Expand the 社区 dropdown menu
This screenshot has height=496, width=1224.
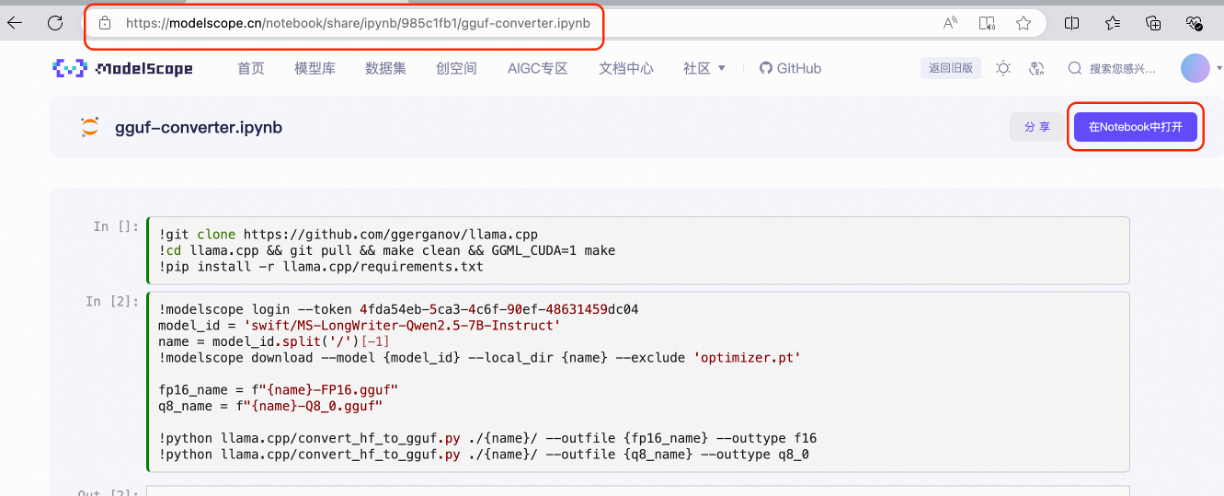pyautogui.click(x=704, y=68)
